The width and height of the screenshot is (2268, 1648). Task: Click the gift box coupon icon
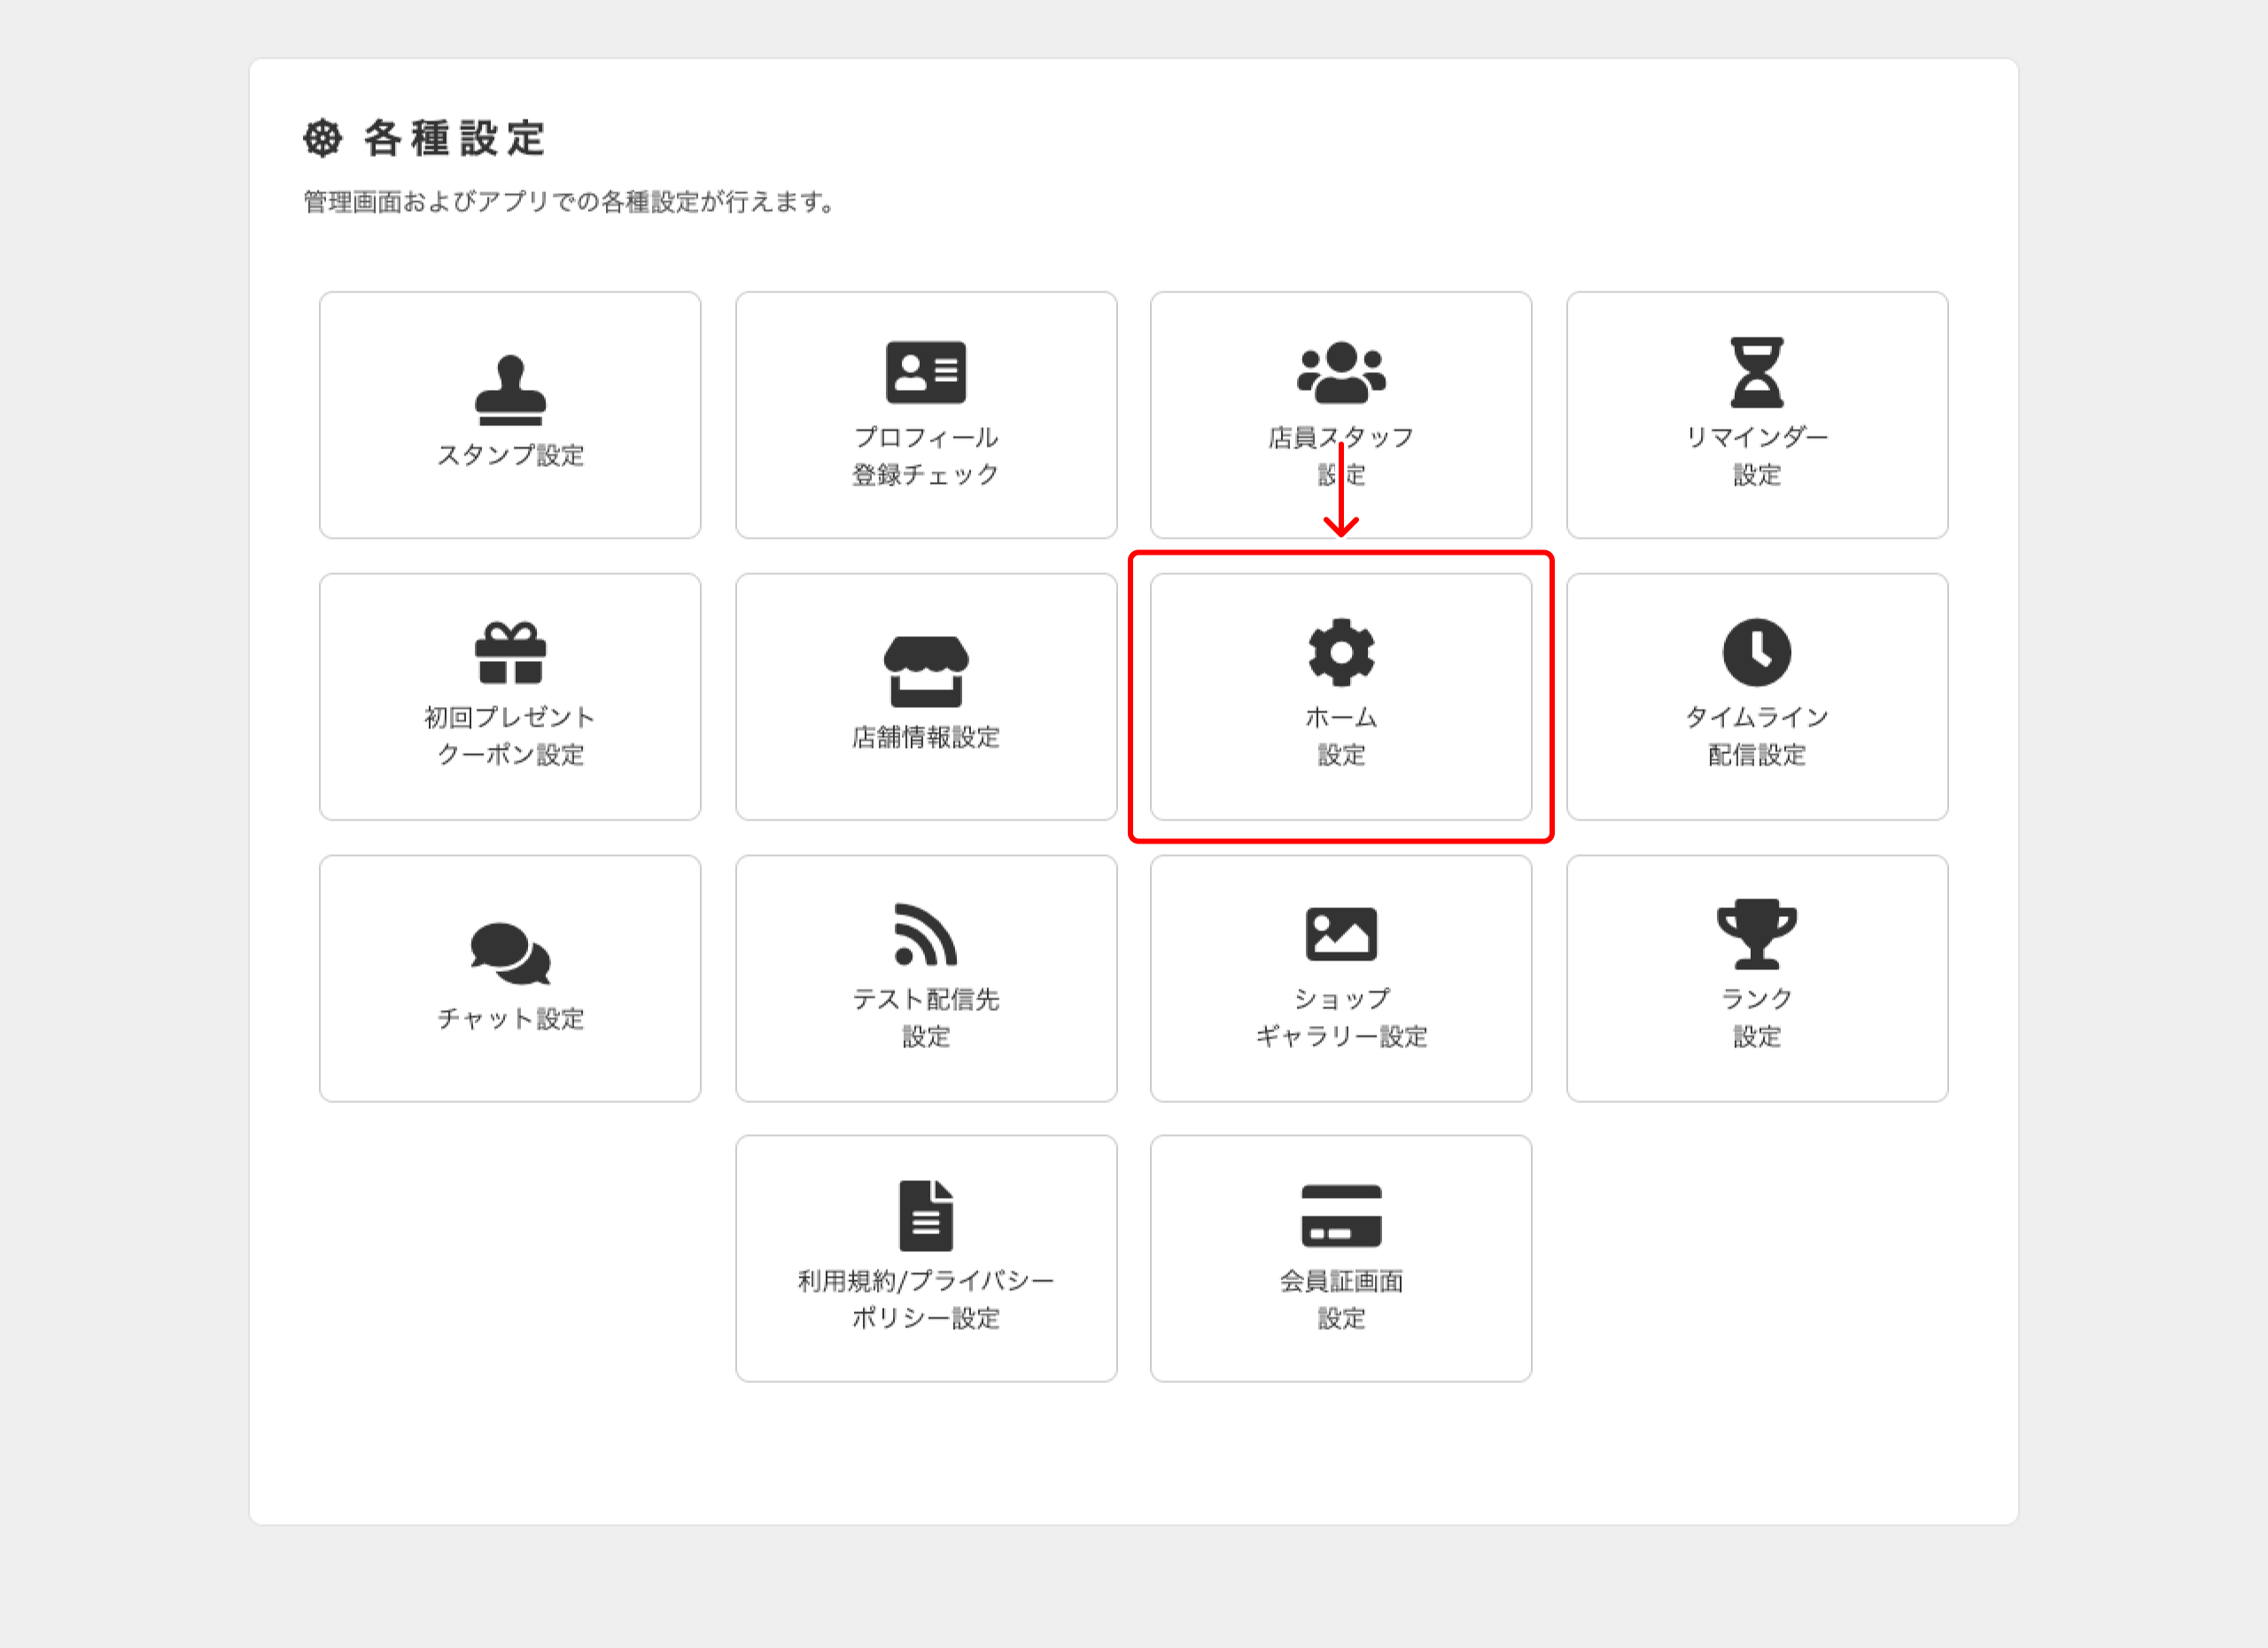pos(510,653)
